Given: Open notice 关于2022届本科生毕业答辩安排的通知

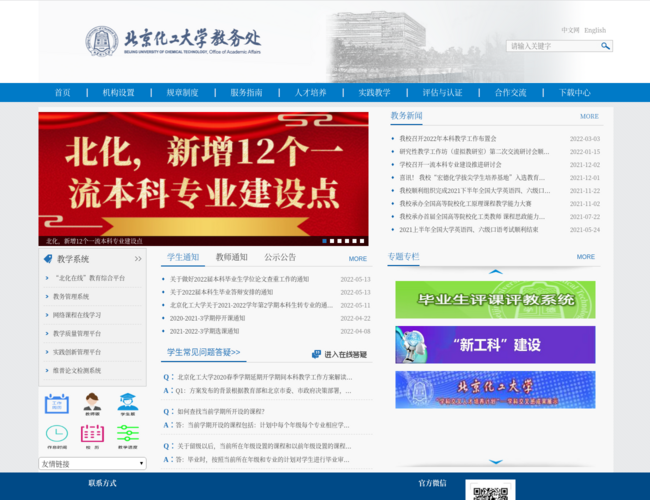Looking at the screenshot, I should [221, 292].
